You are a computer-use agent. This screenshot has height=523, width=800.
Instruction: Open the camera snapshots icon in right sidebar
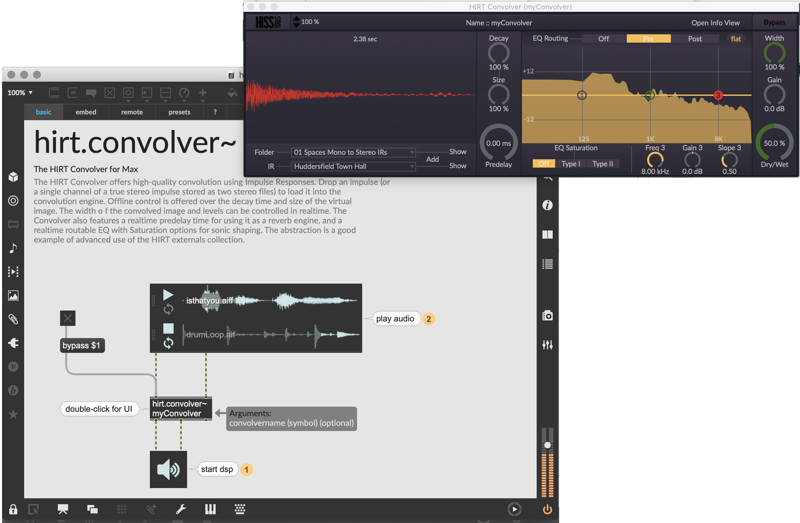pyautogui.click(x=548, y=316)
